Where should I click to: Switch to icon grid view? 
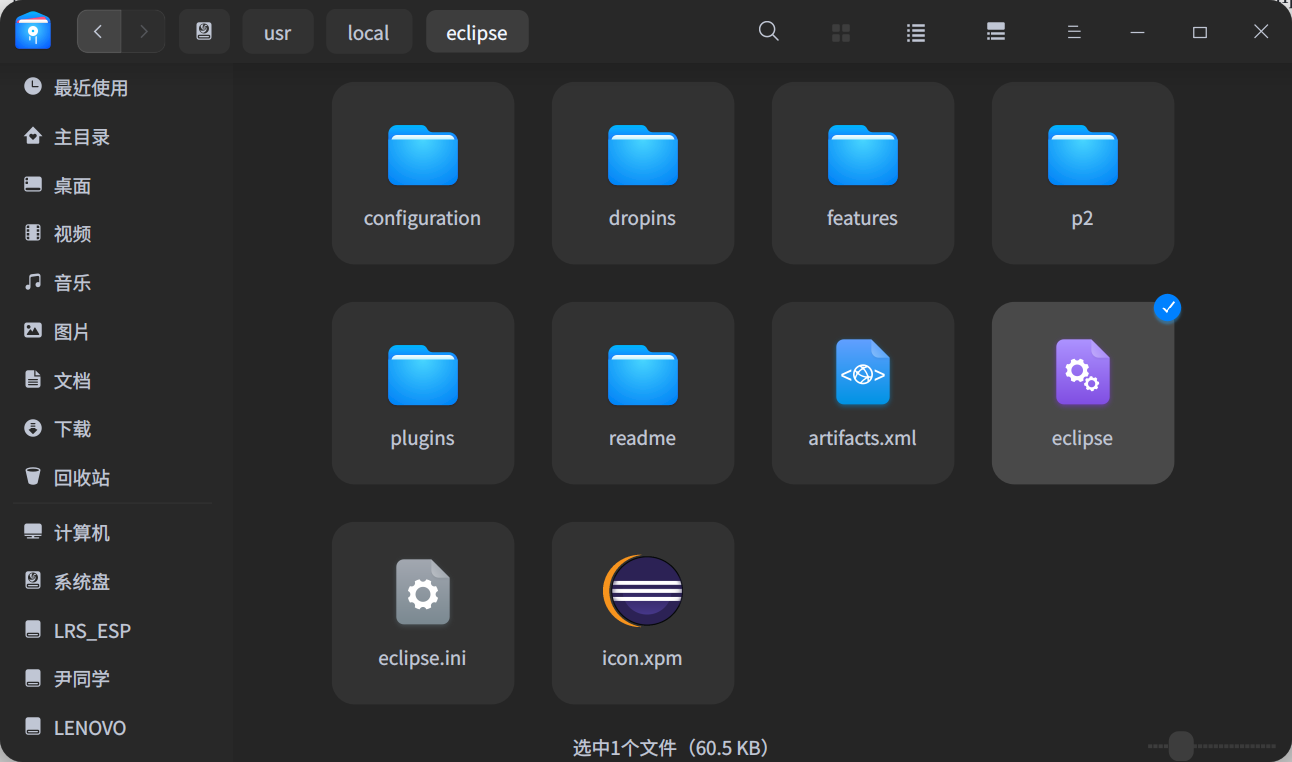point(841,33)
